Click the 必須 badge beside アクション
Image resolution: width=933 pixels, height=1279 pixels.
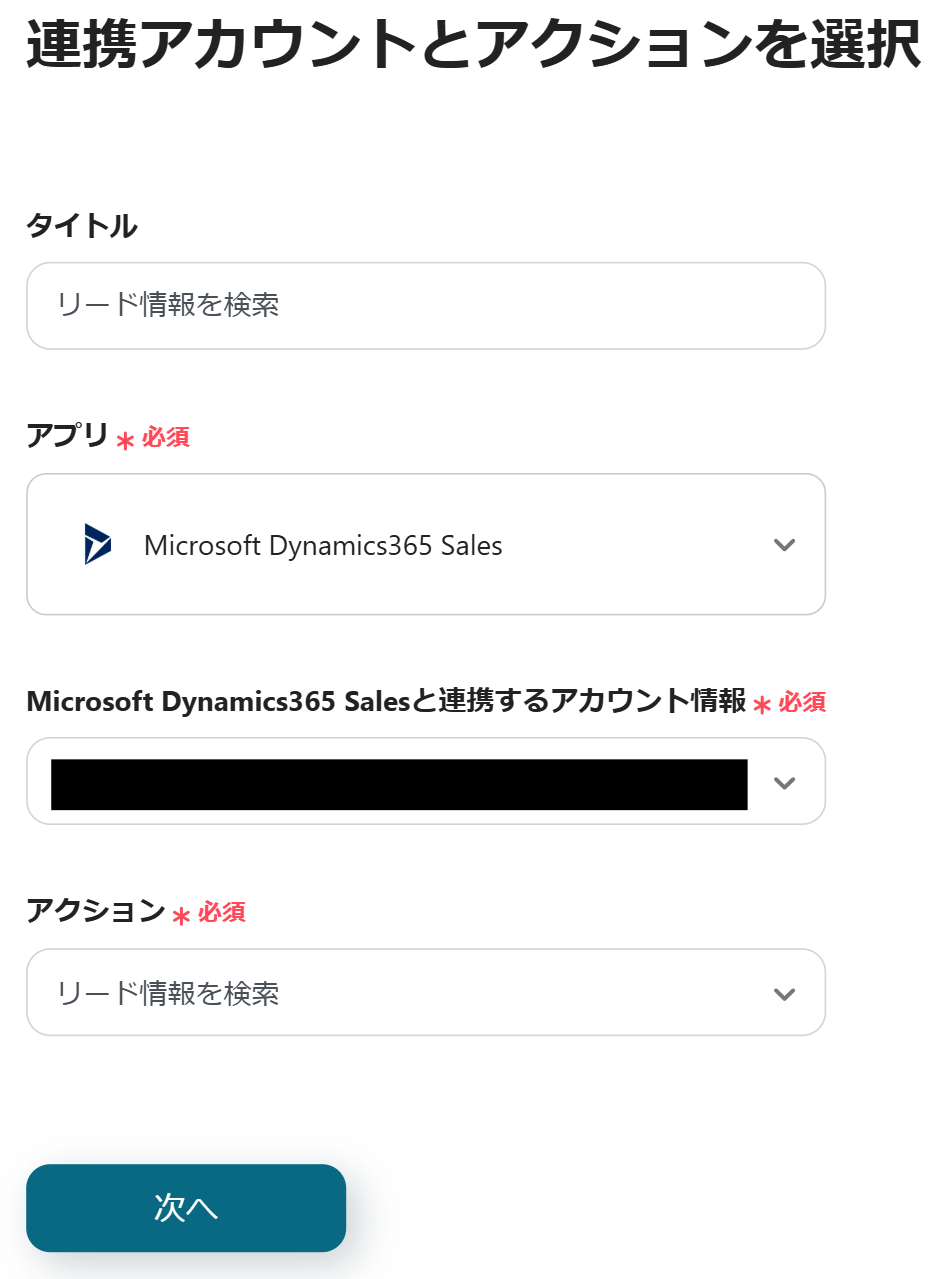(221, 913)
